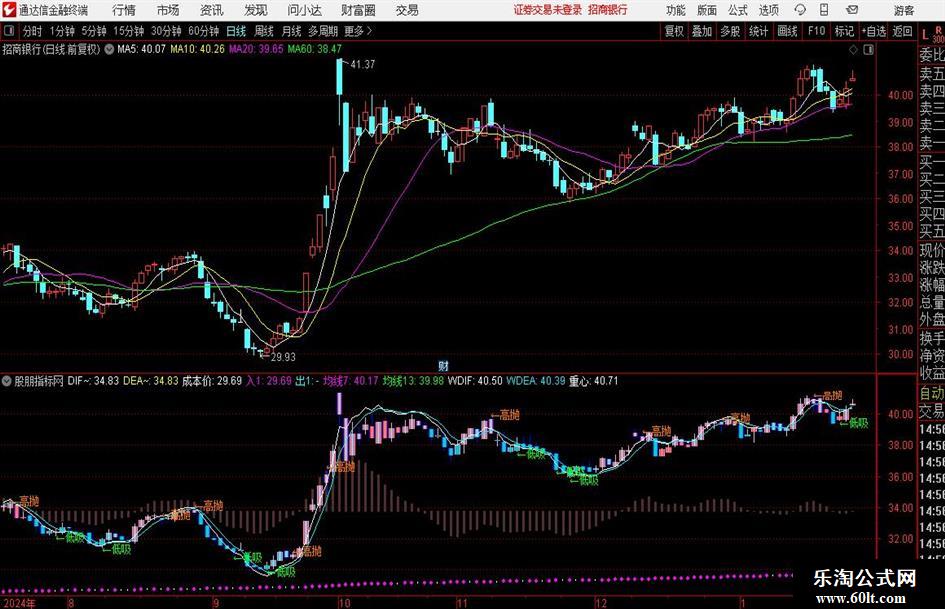945x609 pixels.
Task: Click the MA10: 40.26 indicator label
Action: click(x=197, y=49)
